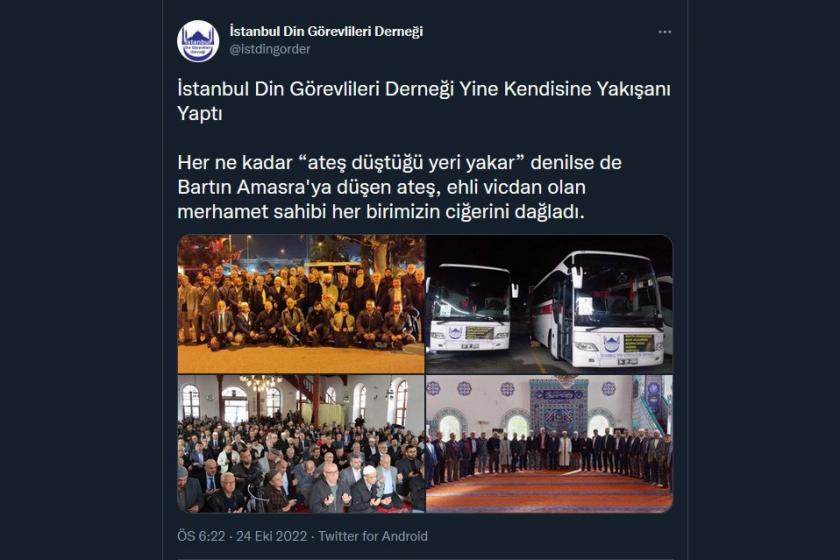The image size is (840, 560).
Task: Click the tweet paragraph mentioning Bartın Amasra
Action: (399, 187)
